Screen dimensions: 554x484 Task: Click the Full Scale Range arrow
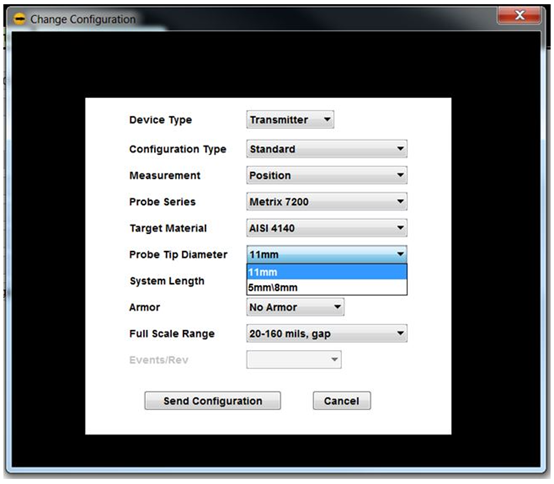(400, 334)
